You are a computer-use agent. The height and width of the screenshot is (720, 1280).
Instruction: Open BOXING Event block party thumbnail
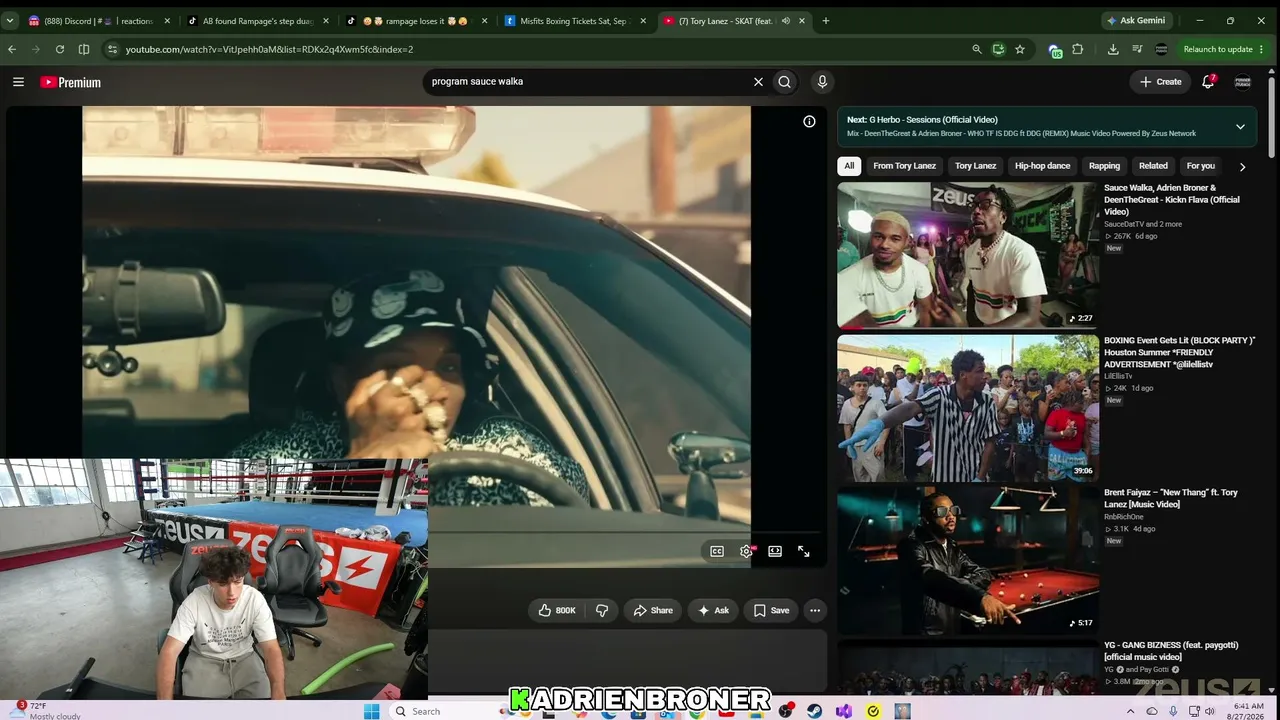968,408
